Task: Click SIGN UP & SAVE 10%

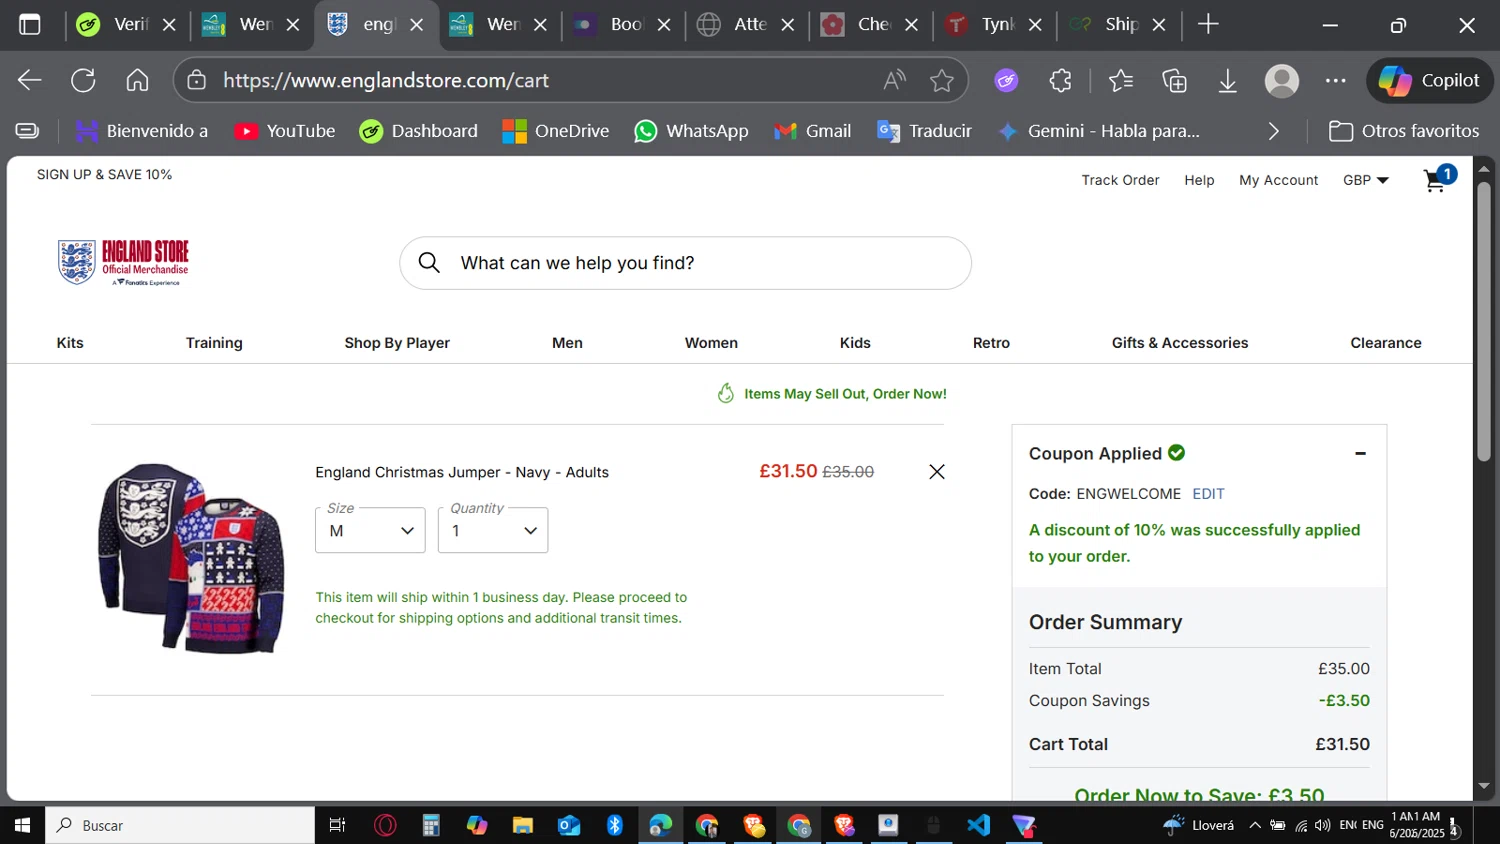Action: click(x=104, y=174)
